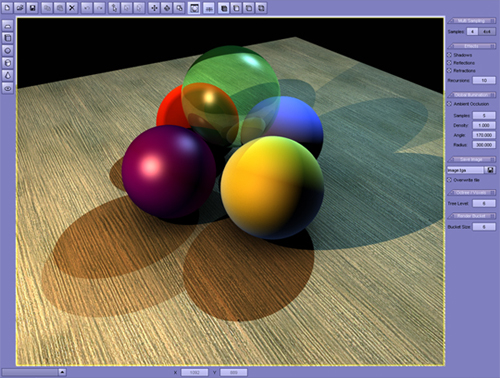Select the pointer selection tool icon
This screenshot has width=500, height=378.
point(114,8)
